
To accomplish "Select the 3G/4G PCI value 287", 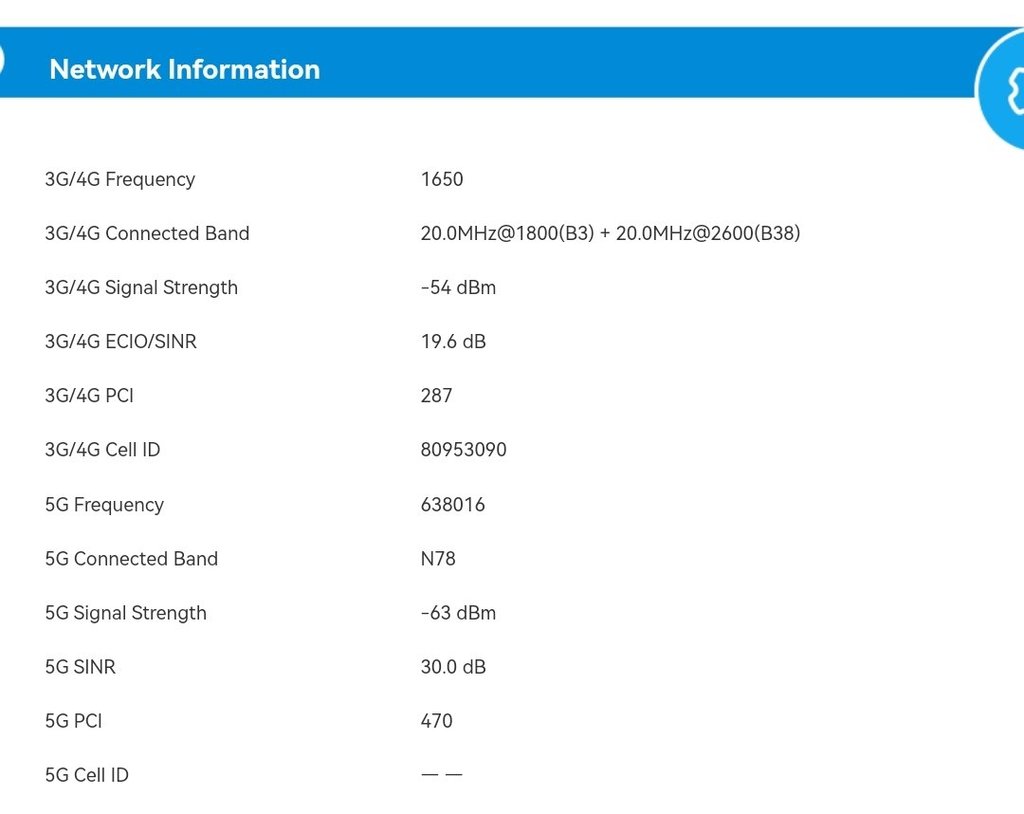I will point(437,396).
